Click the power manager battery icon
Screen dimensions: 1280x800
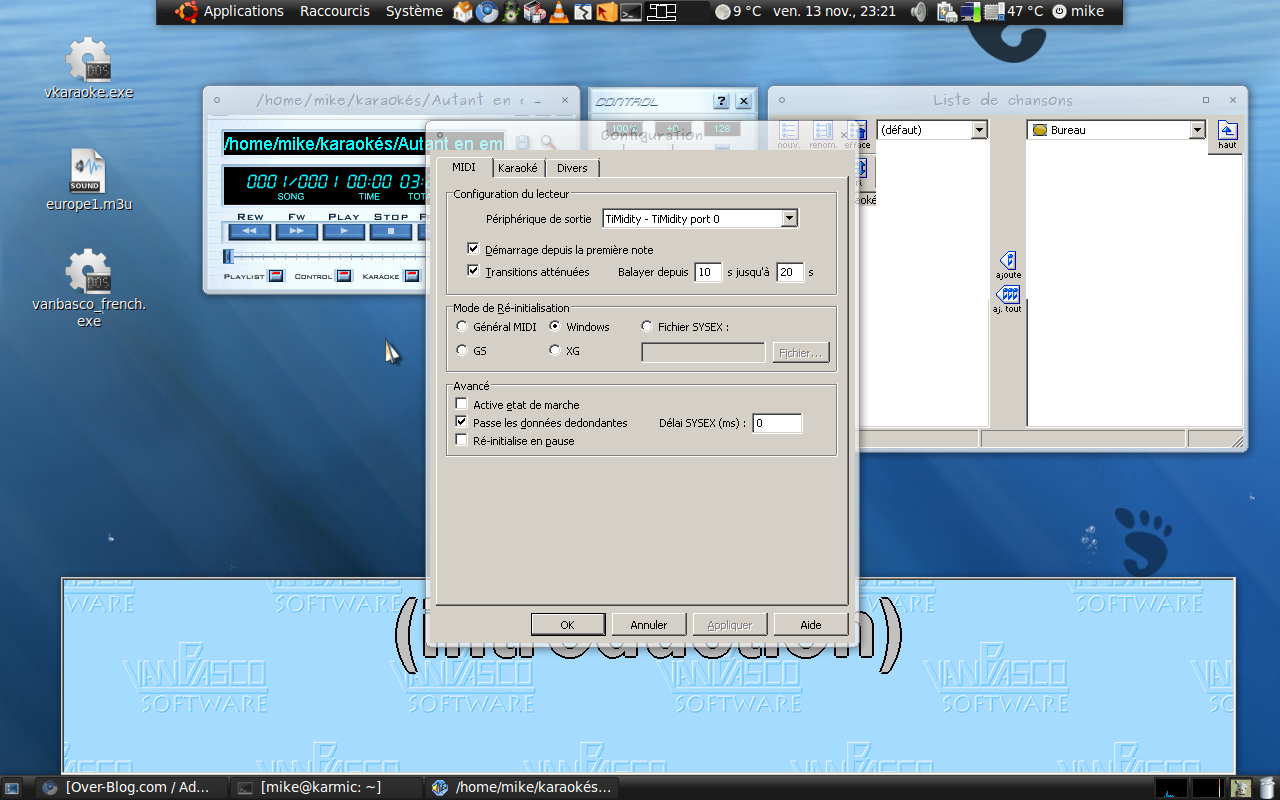[948, 12]
